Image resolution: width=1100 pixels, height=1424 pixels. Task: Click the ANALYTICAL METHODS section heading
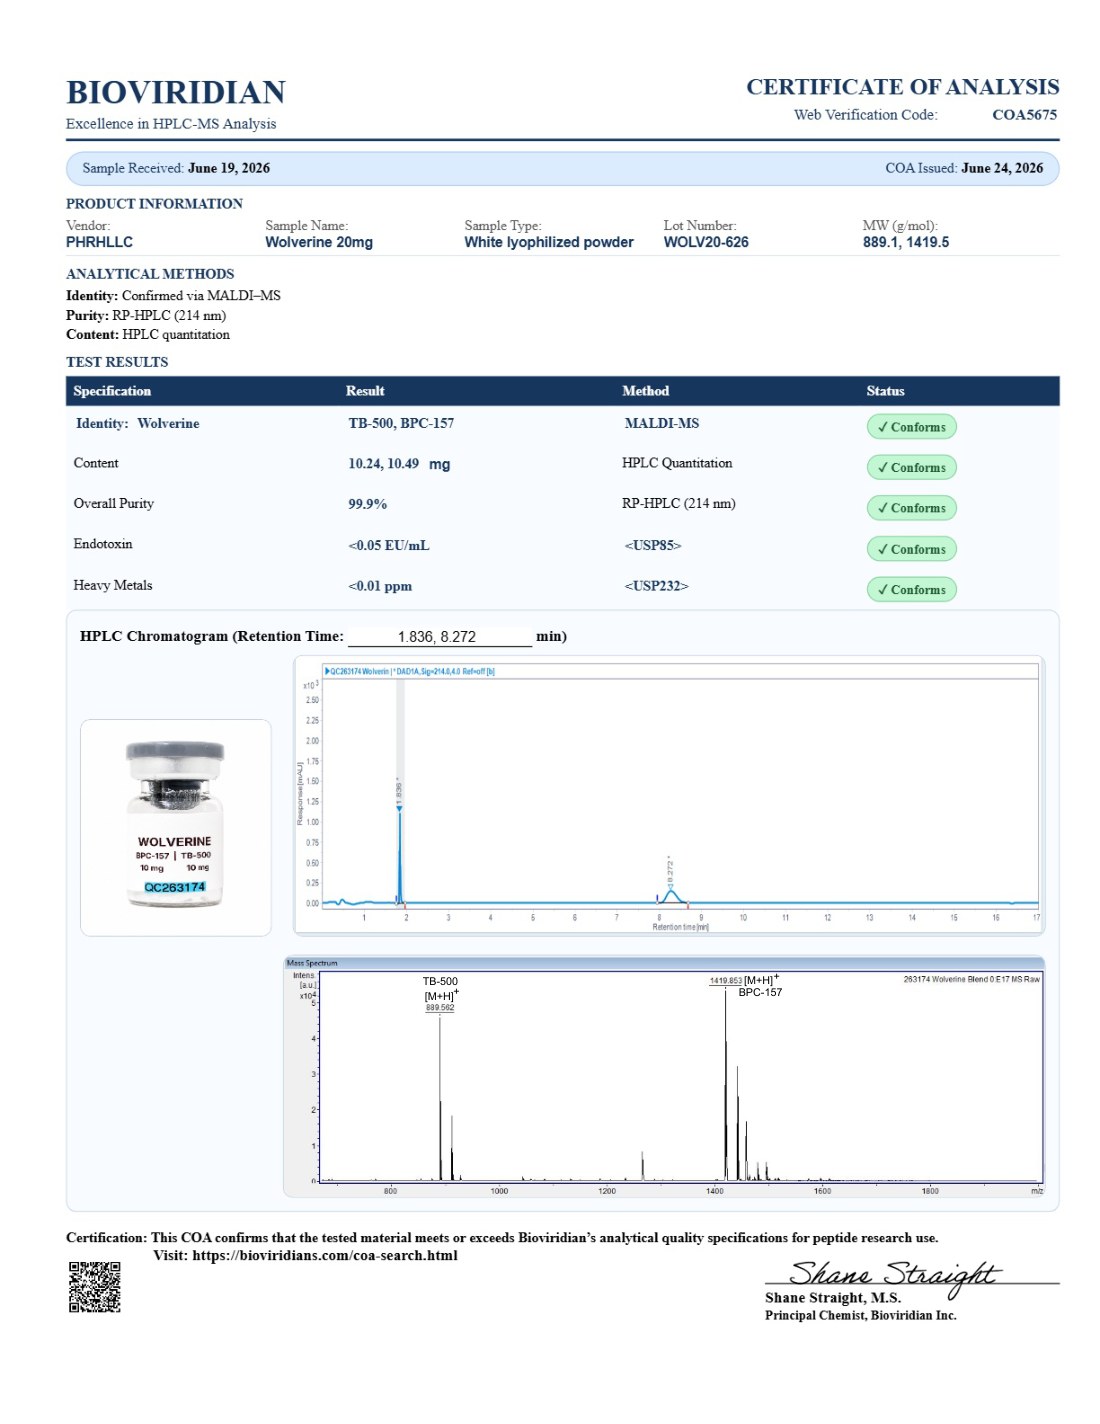pos(150,274)
